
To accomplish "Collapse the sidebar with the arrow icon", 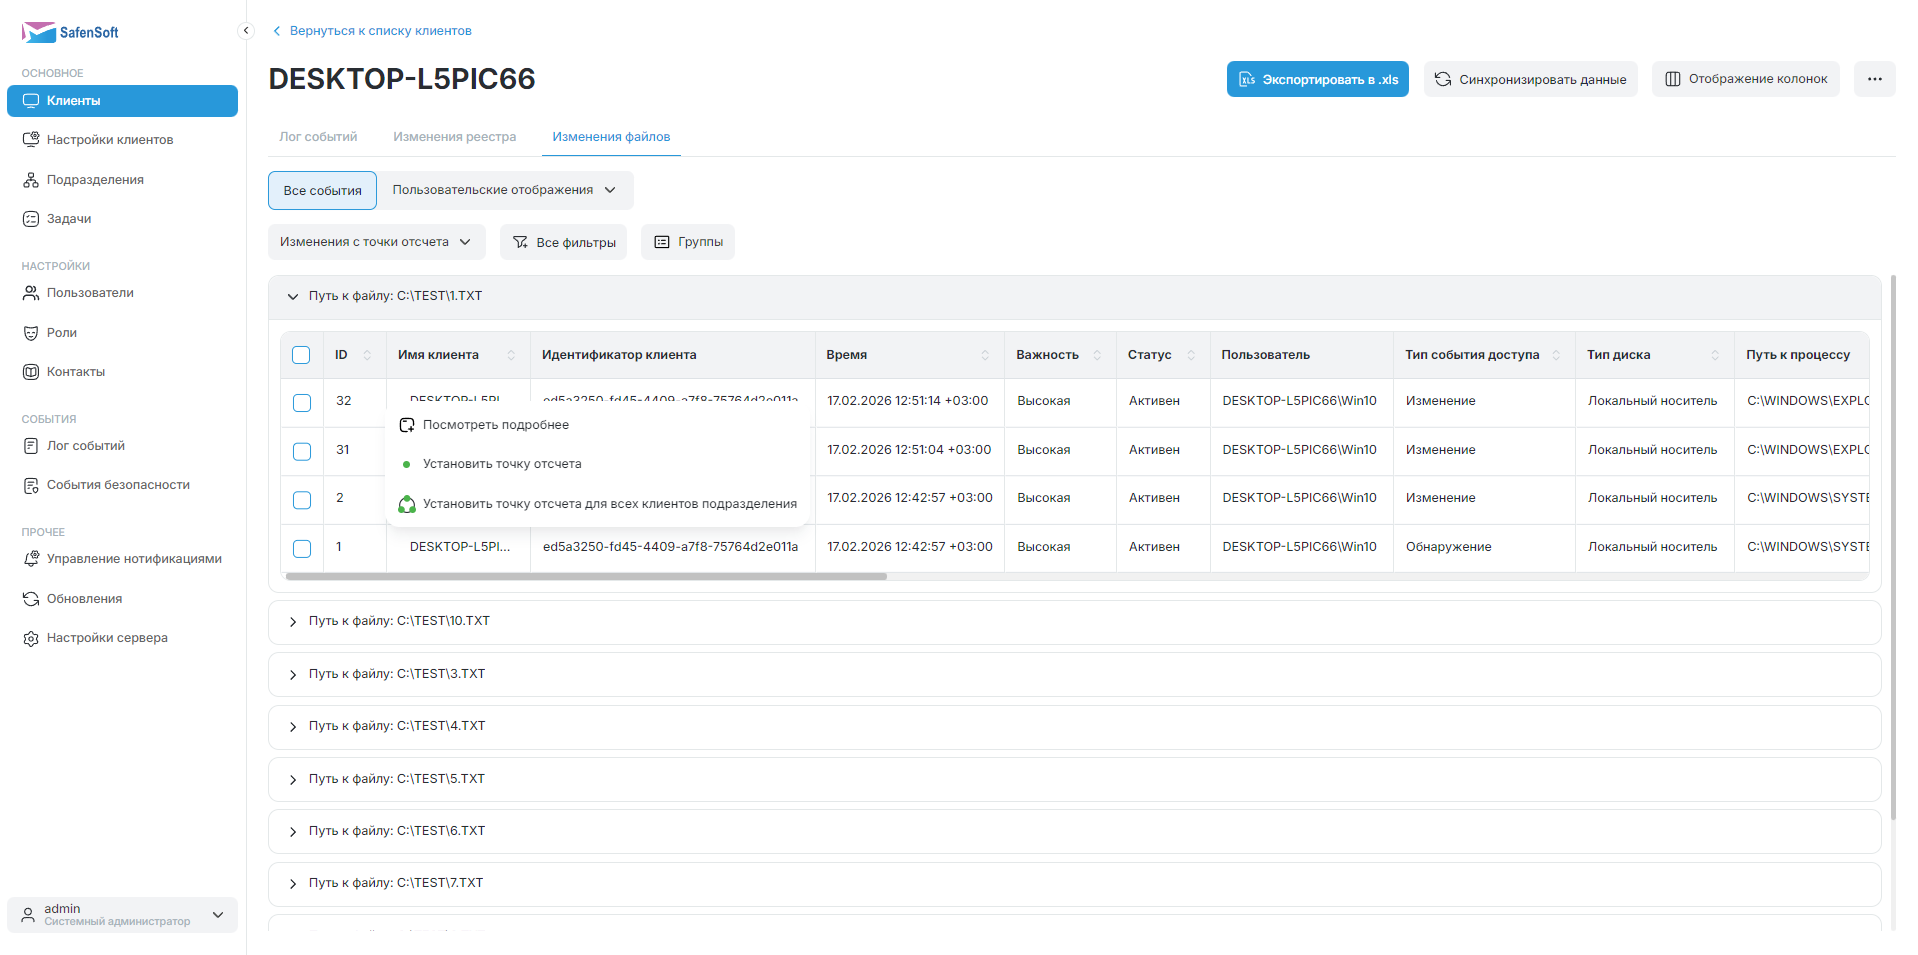I will 246,31.
